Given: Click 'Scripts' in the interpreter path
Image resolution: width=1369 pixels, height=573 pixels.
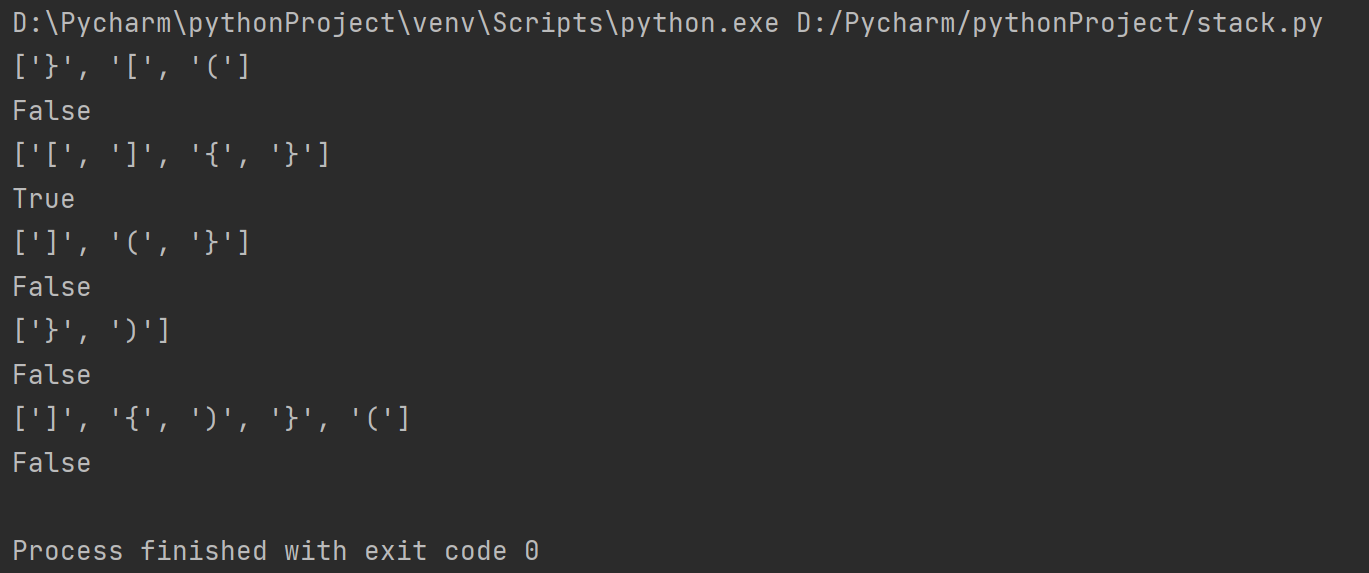Looking at the screenshot, I should point(548,23).
